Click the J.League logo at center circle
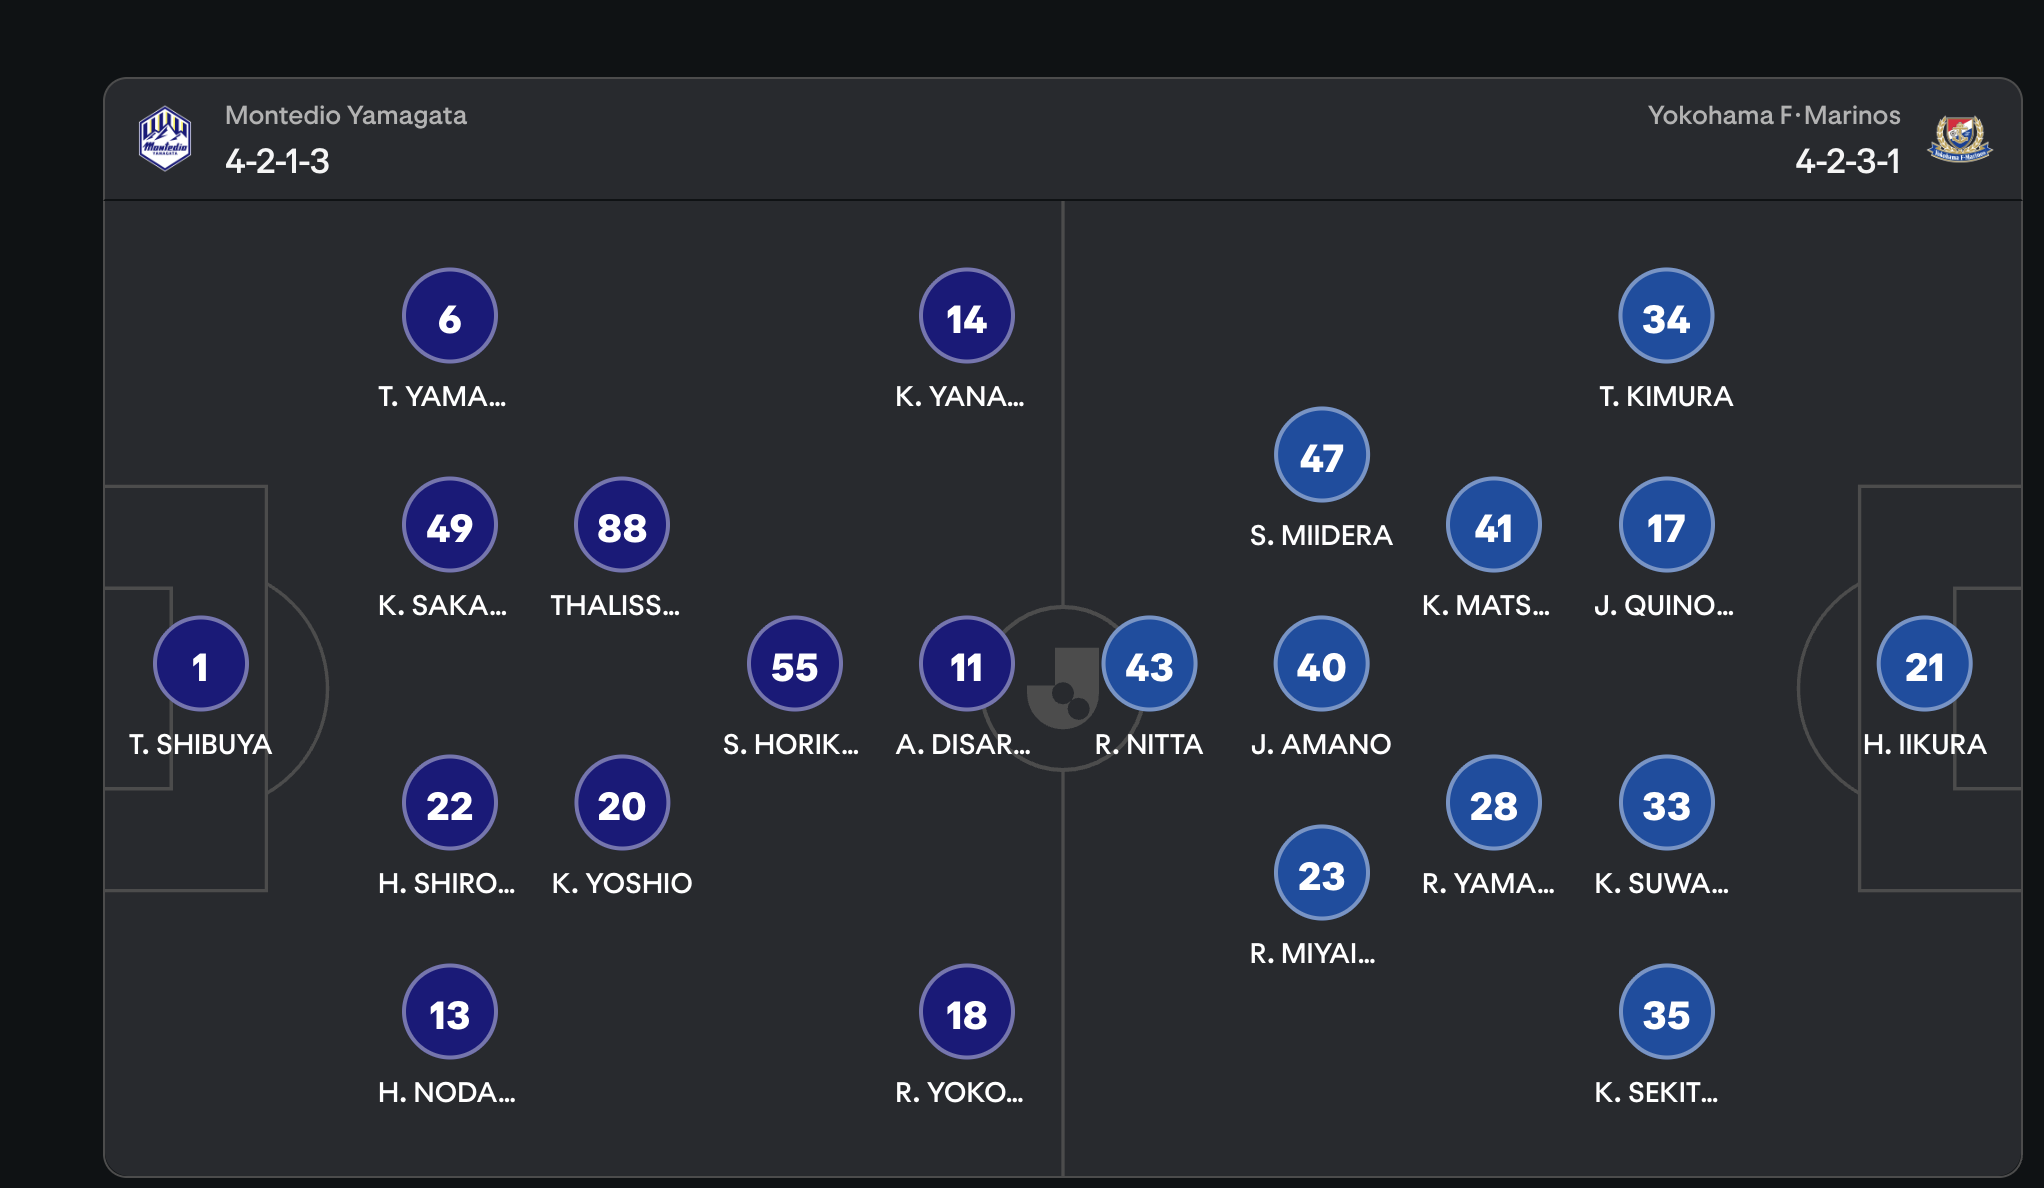2044x1188 pixels. [1063, 688]
